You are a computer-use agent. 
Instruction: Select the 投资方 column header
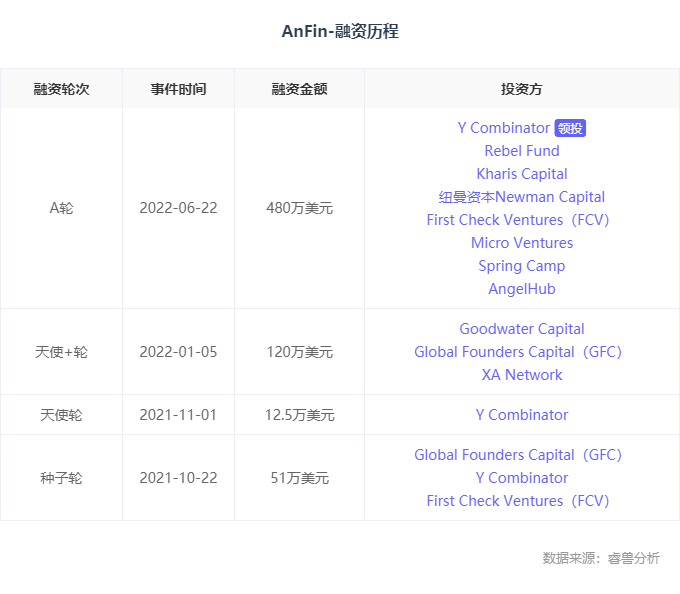pyautogui.click(x=522, y=89)
